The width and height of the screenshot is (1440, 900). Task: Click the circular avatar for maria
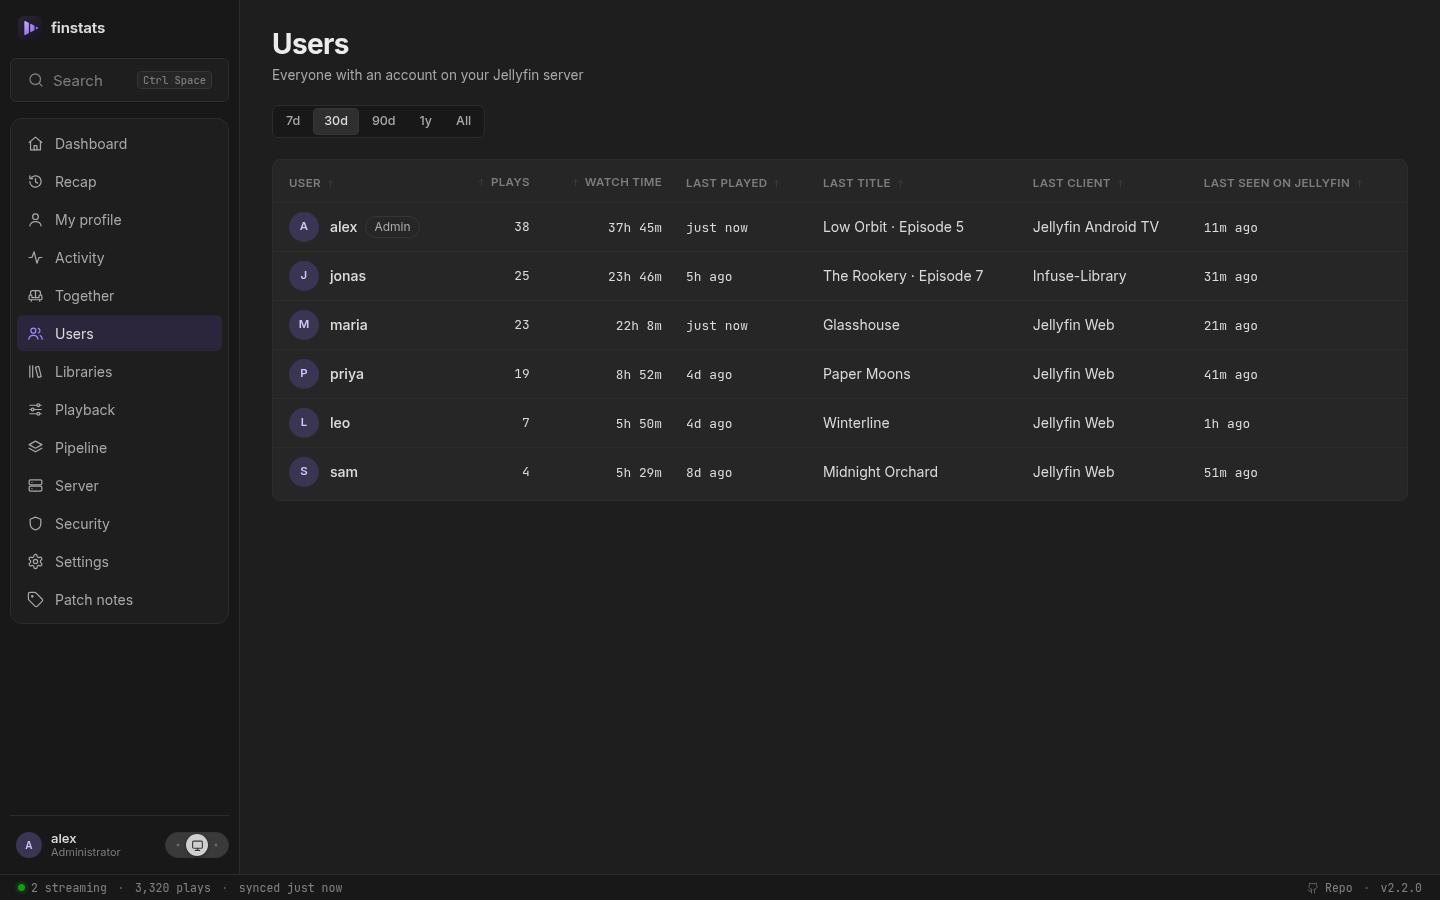click(x=304, y=325)
